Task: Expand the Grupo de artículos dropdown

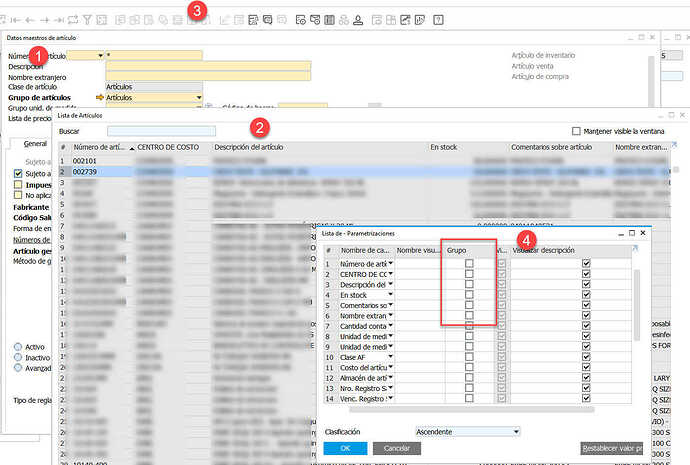Action: pyautogui.click(x=198, y=98)
